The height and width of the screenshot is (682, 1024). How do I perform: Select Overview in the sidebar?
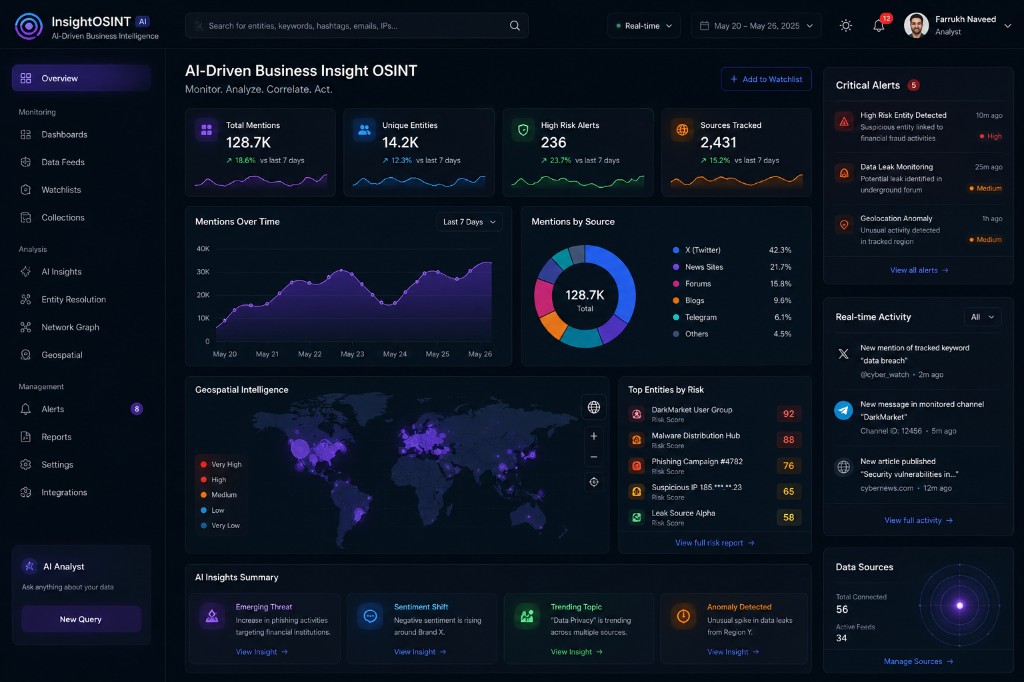coord(82,78)
